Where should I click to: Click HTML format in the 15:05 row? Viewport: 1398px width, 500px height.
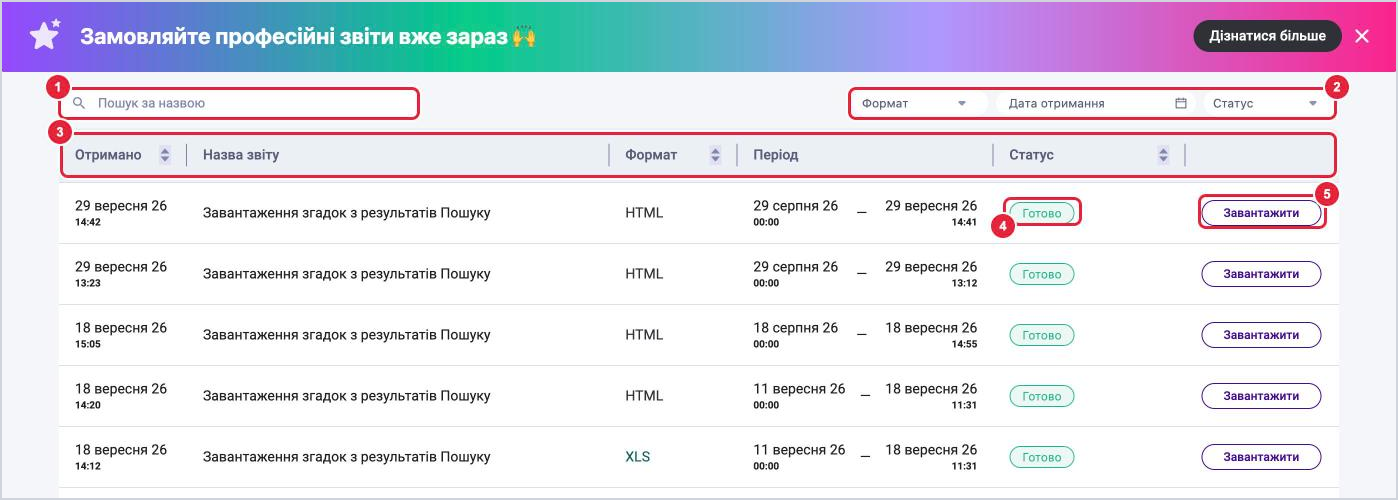click(644, 335)
